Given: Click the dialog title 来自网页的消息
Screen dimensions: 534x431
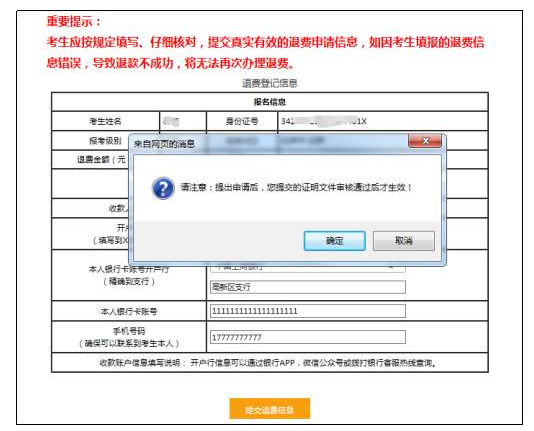Looking at the screenshot, I should pos(164,144).
